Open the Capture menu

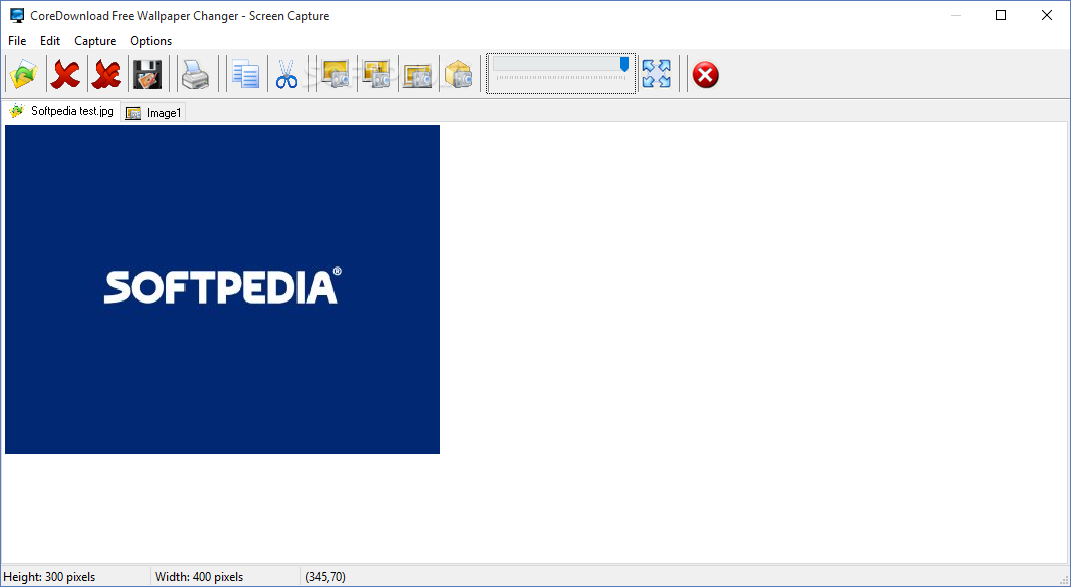(95, 41)
